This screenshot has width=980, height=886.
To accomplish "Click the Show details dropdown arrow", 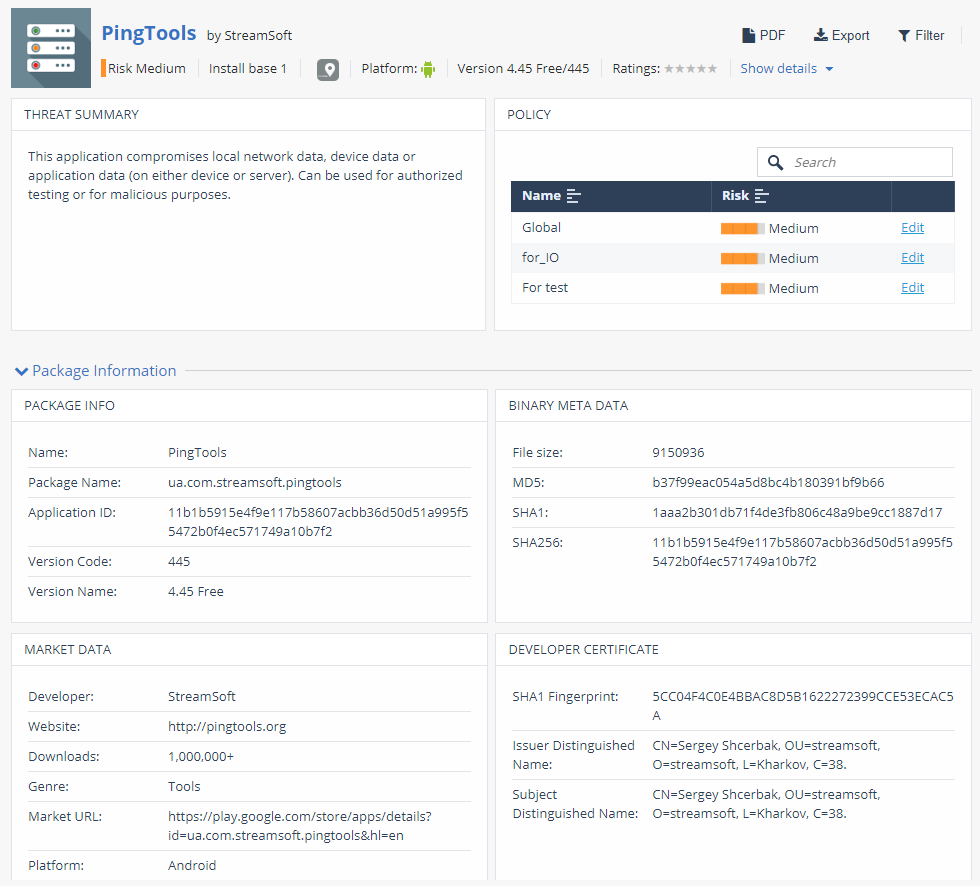I will coord(829,69).
